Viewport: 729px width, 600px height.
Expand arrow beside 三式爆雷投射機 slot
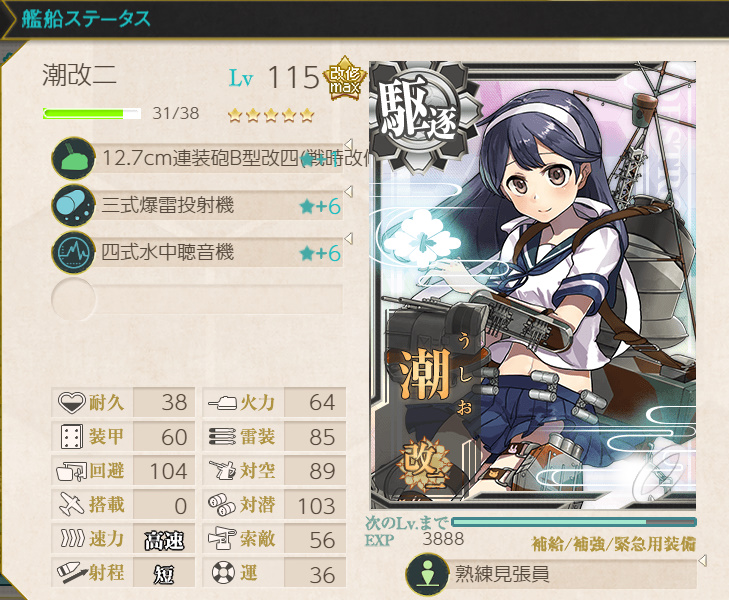349,191
